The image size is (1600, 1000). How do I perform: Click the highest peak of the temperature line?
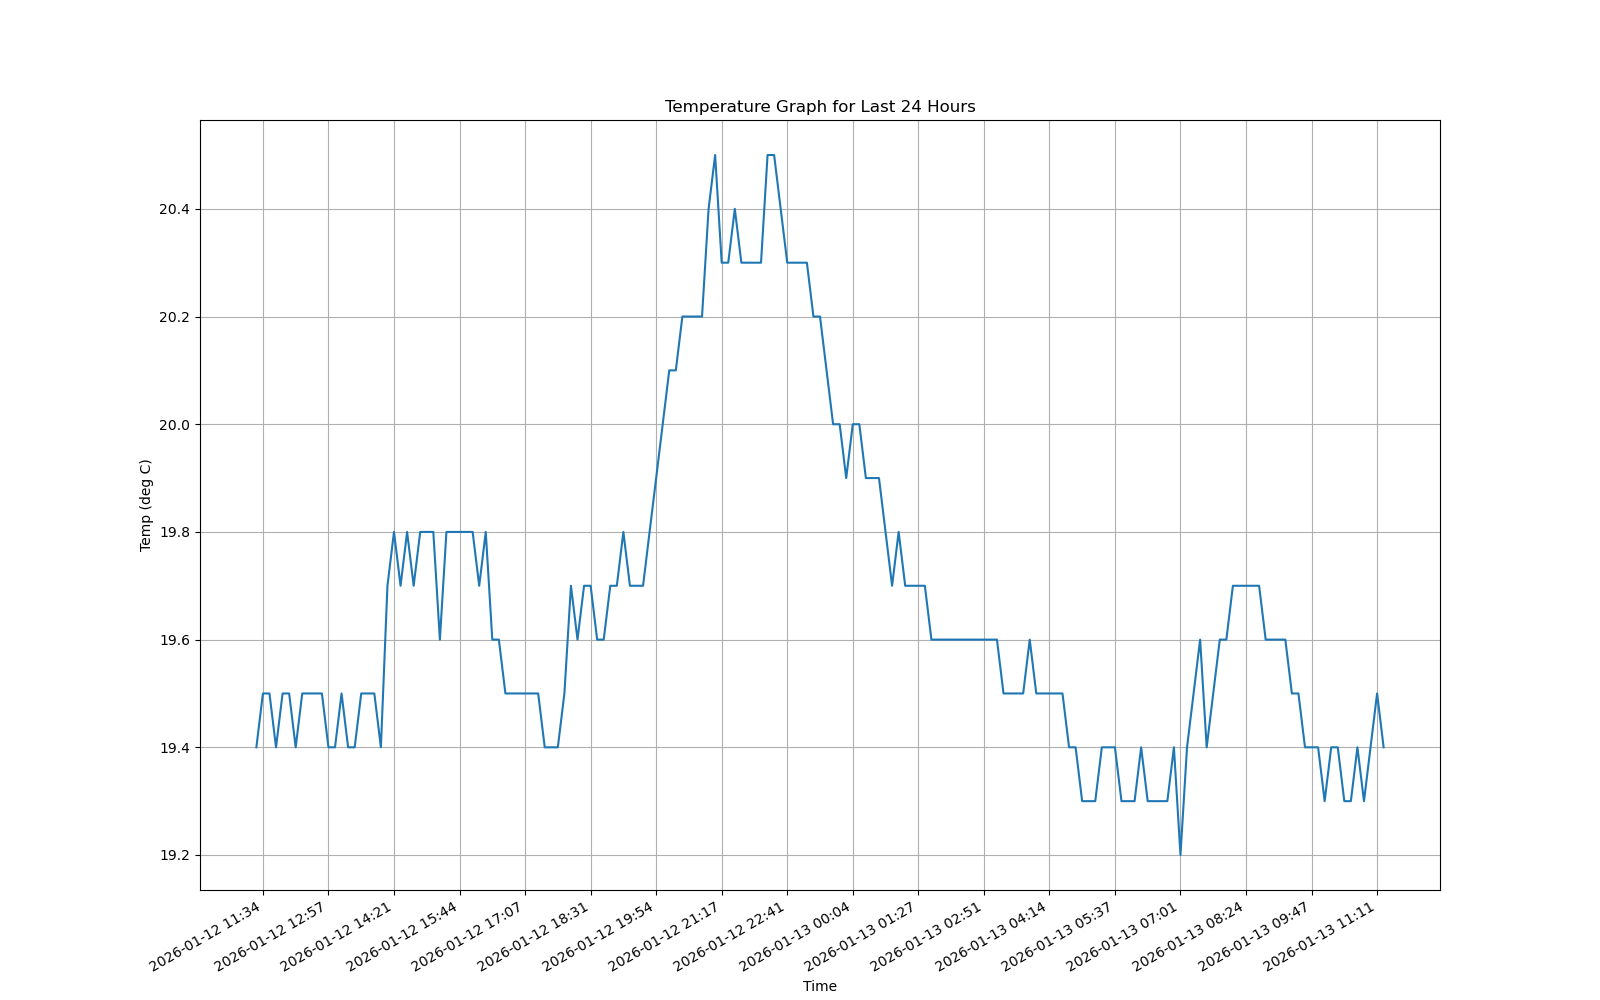click(715, 157)
